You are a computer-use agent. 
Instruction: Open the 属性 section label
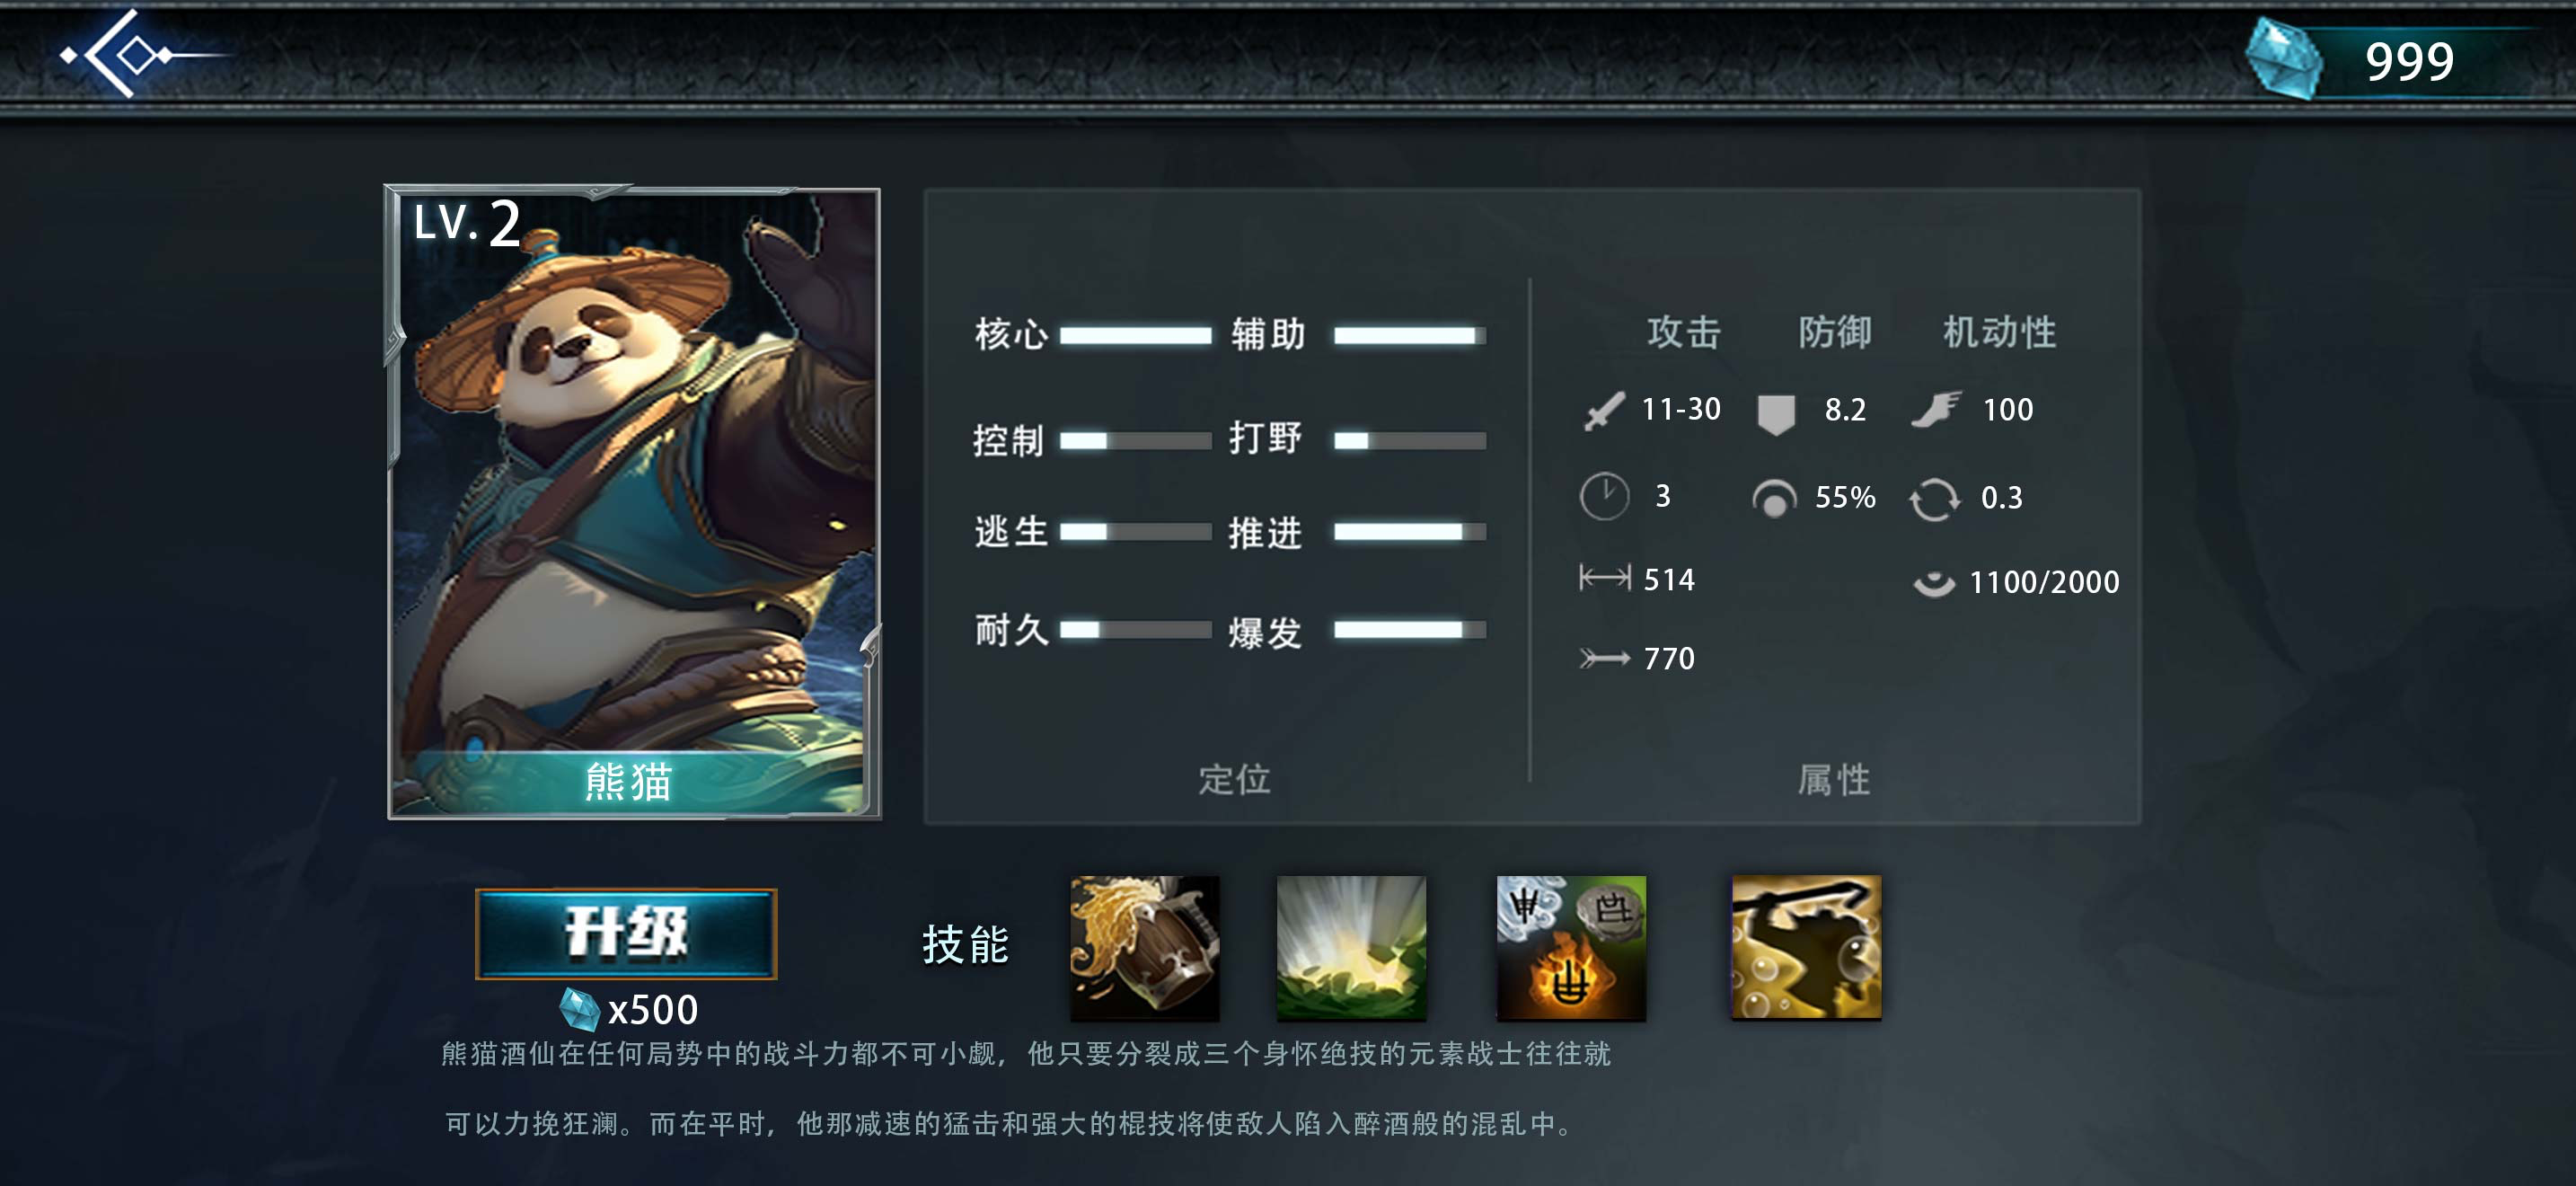pyautogui.click(x=1833, y=780)
